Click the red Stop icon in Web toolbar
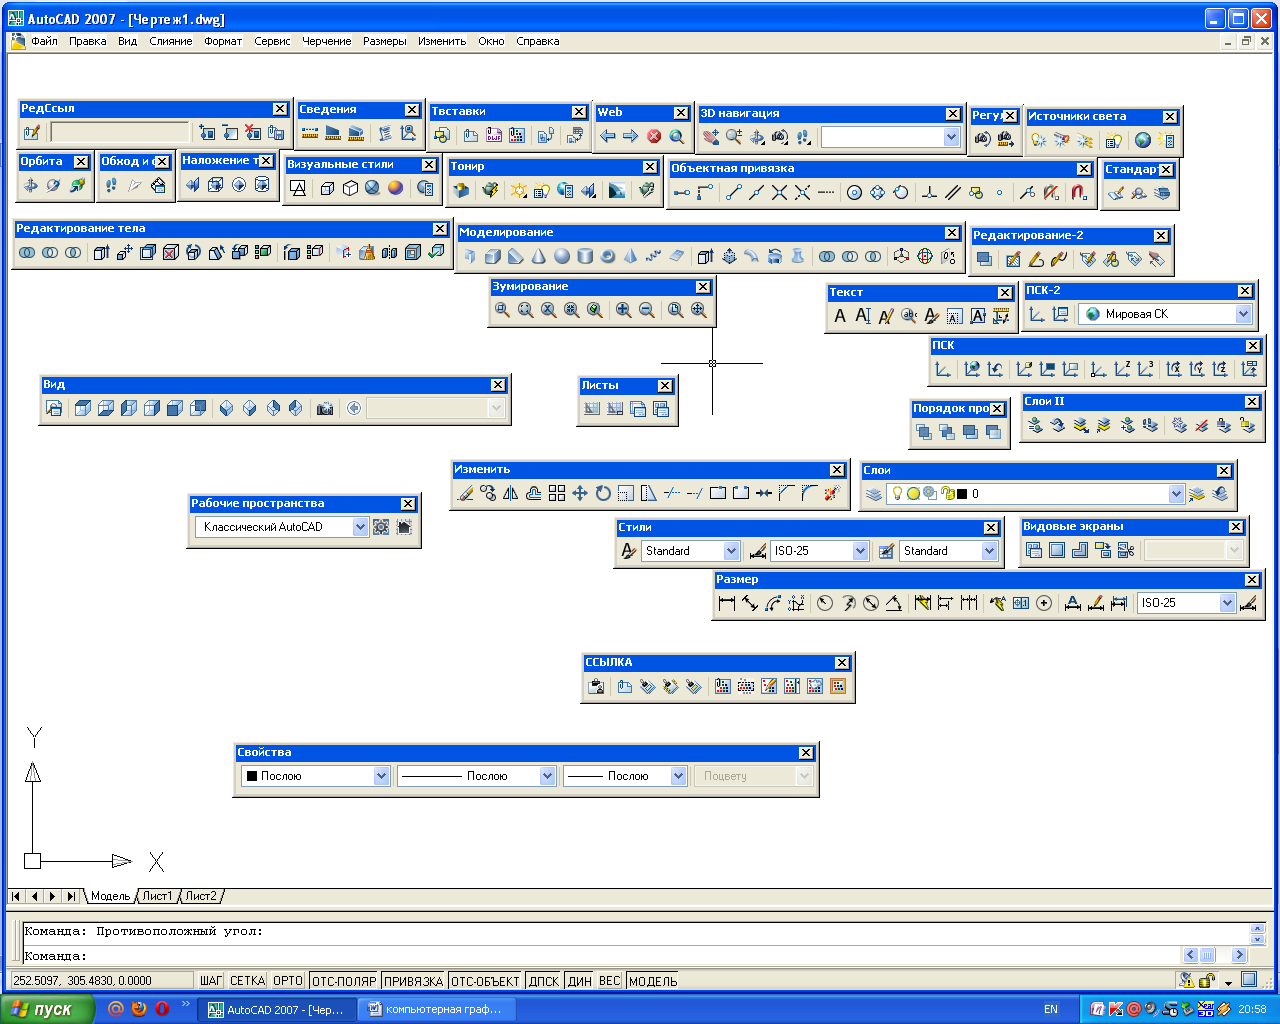This screenshot has width=1280, height=1024. 654,137
